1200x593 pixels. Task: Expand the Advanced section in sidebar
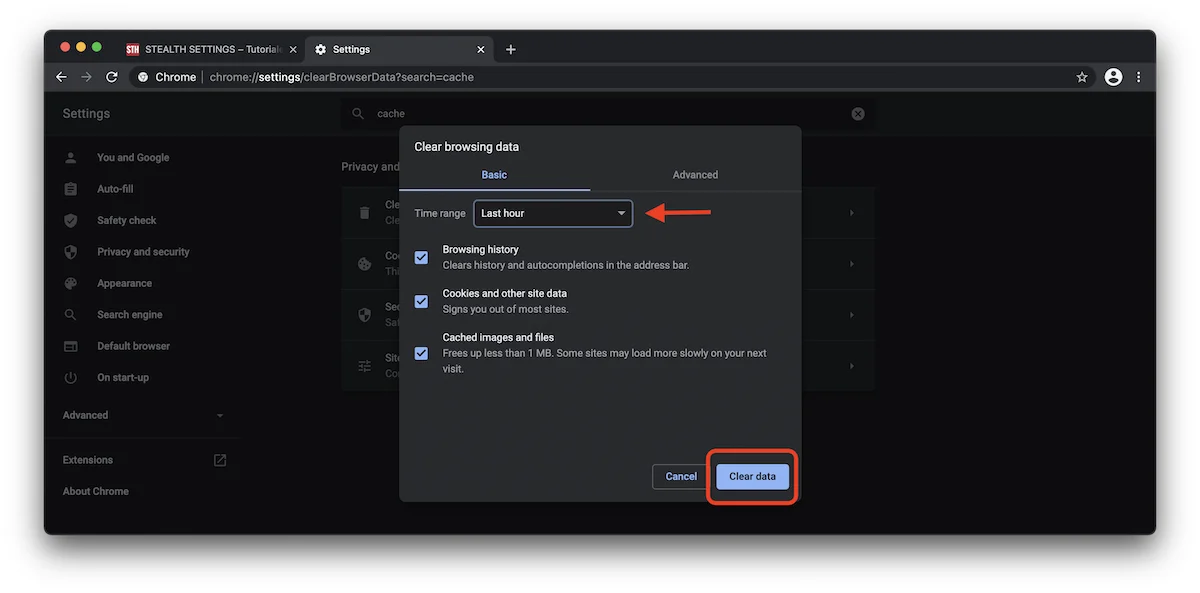(x=140, y=415)
